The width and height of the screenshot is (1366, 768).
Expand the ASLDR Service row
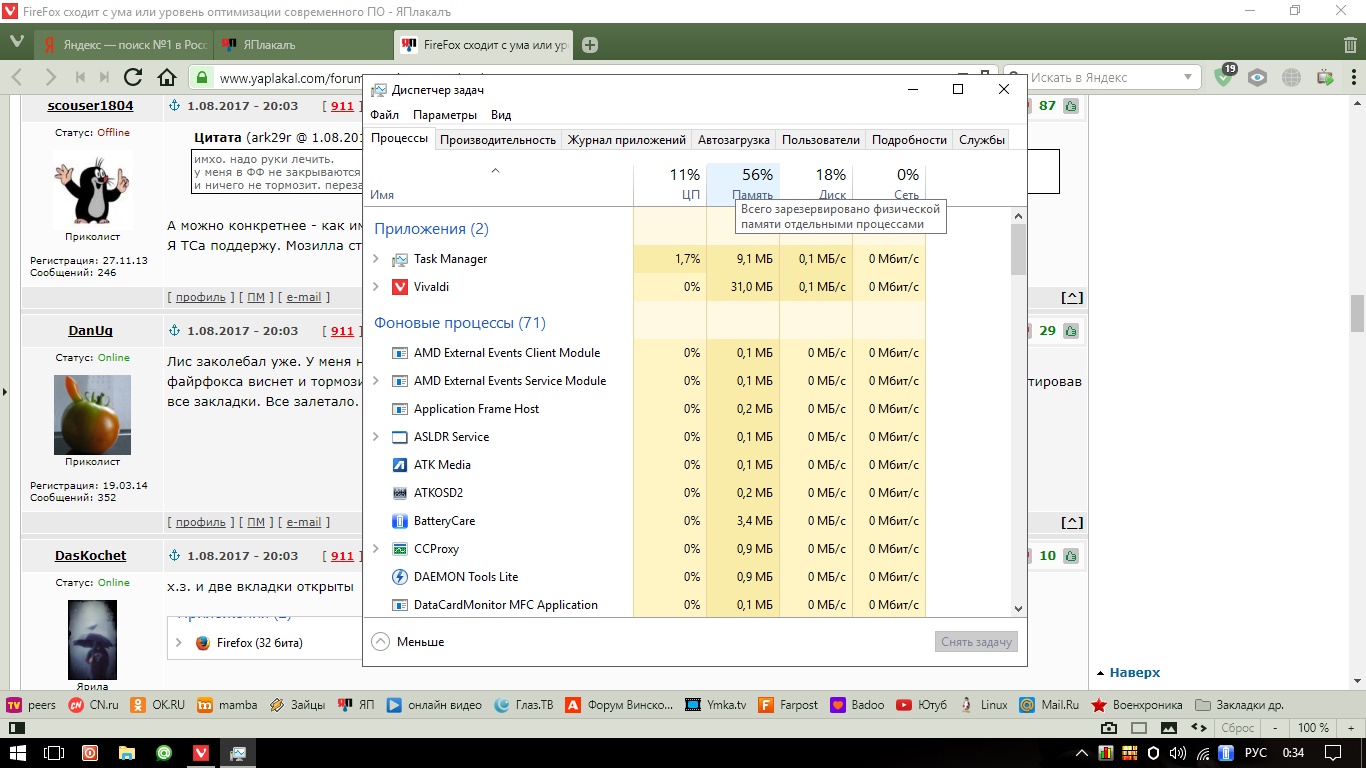click(x=376, y=437)
